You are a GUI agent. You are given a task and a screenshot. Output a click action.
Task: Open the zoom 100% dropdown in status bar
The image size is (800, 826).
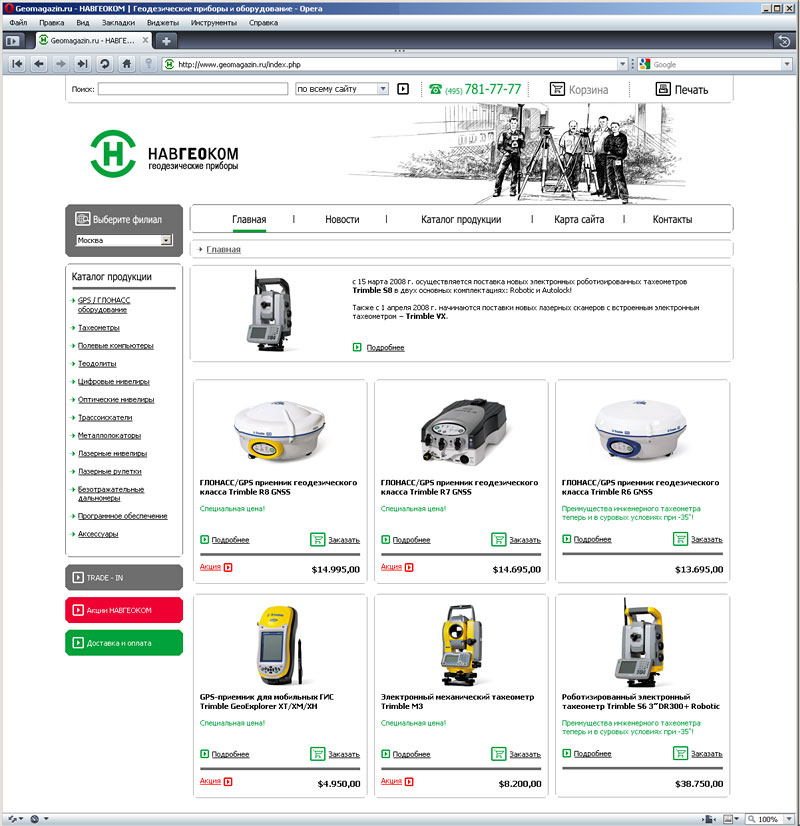point(788,819)
